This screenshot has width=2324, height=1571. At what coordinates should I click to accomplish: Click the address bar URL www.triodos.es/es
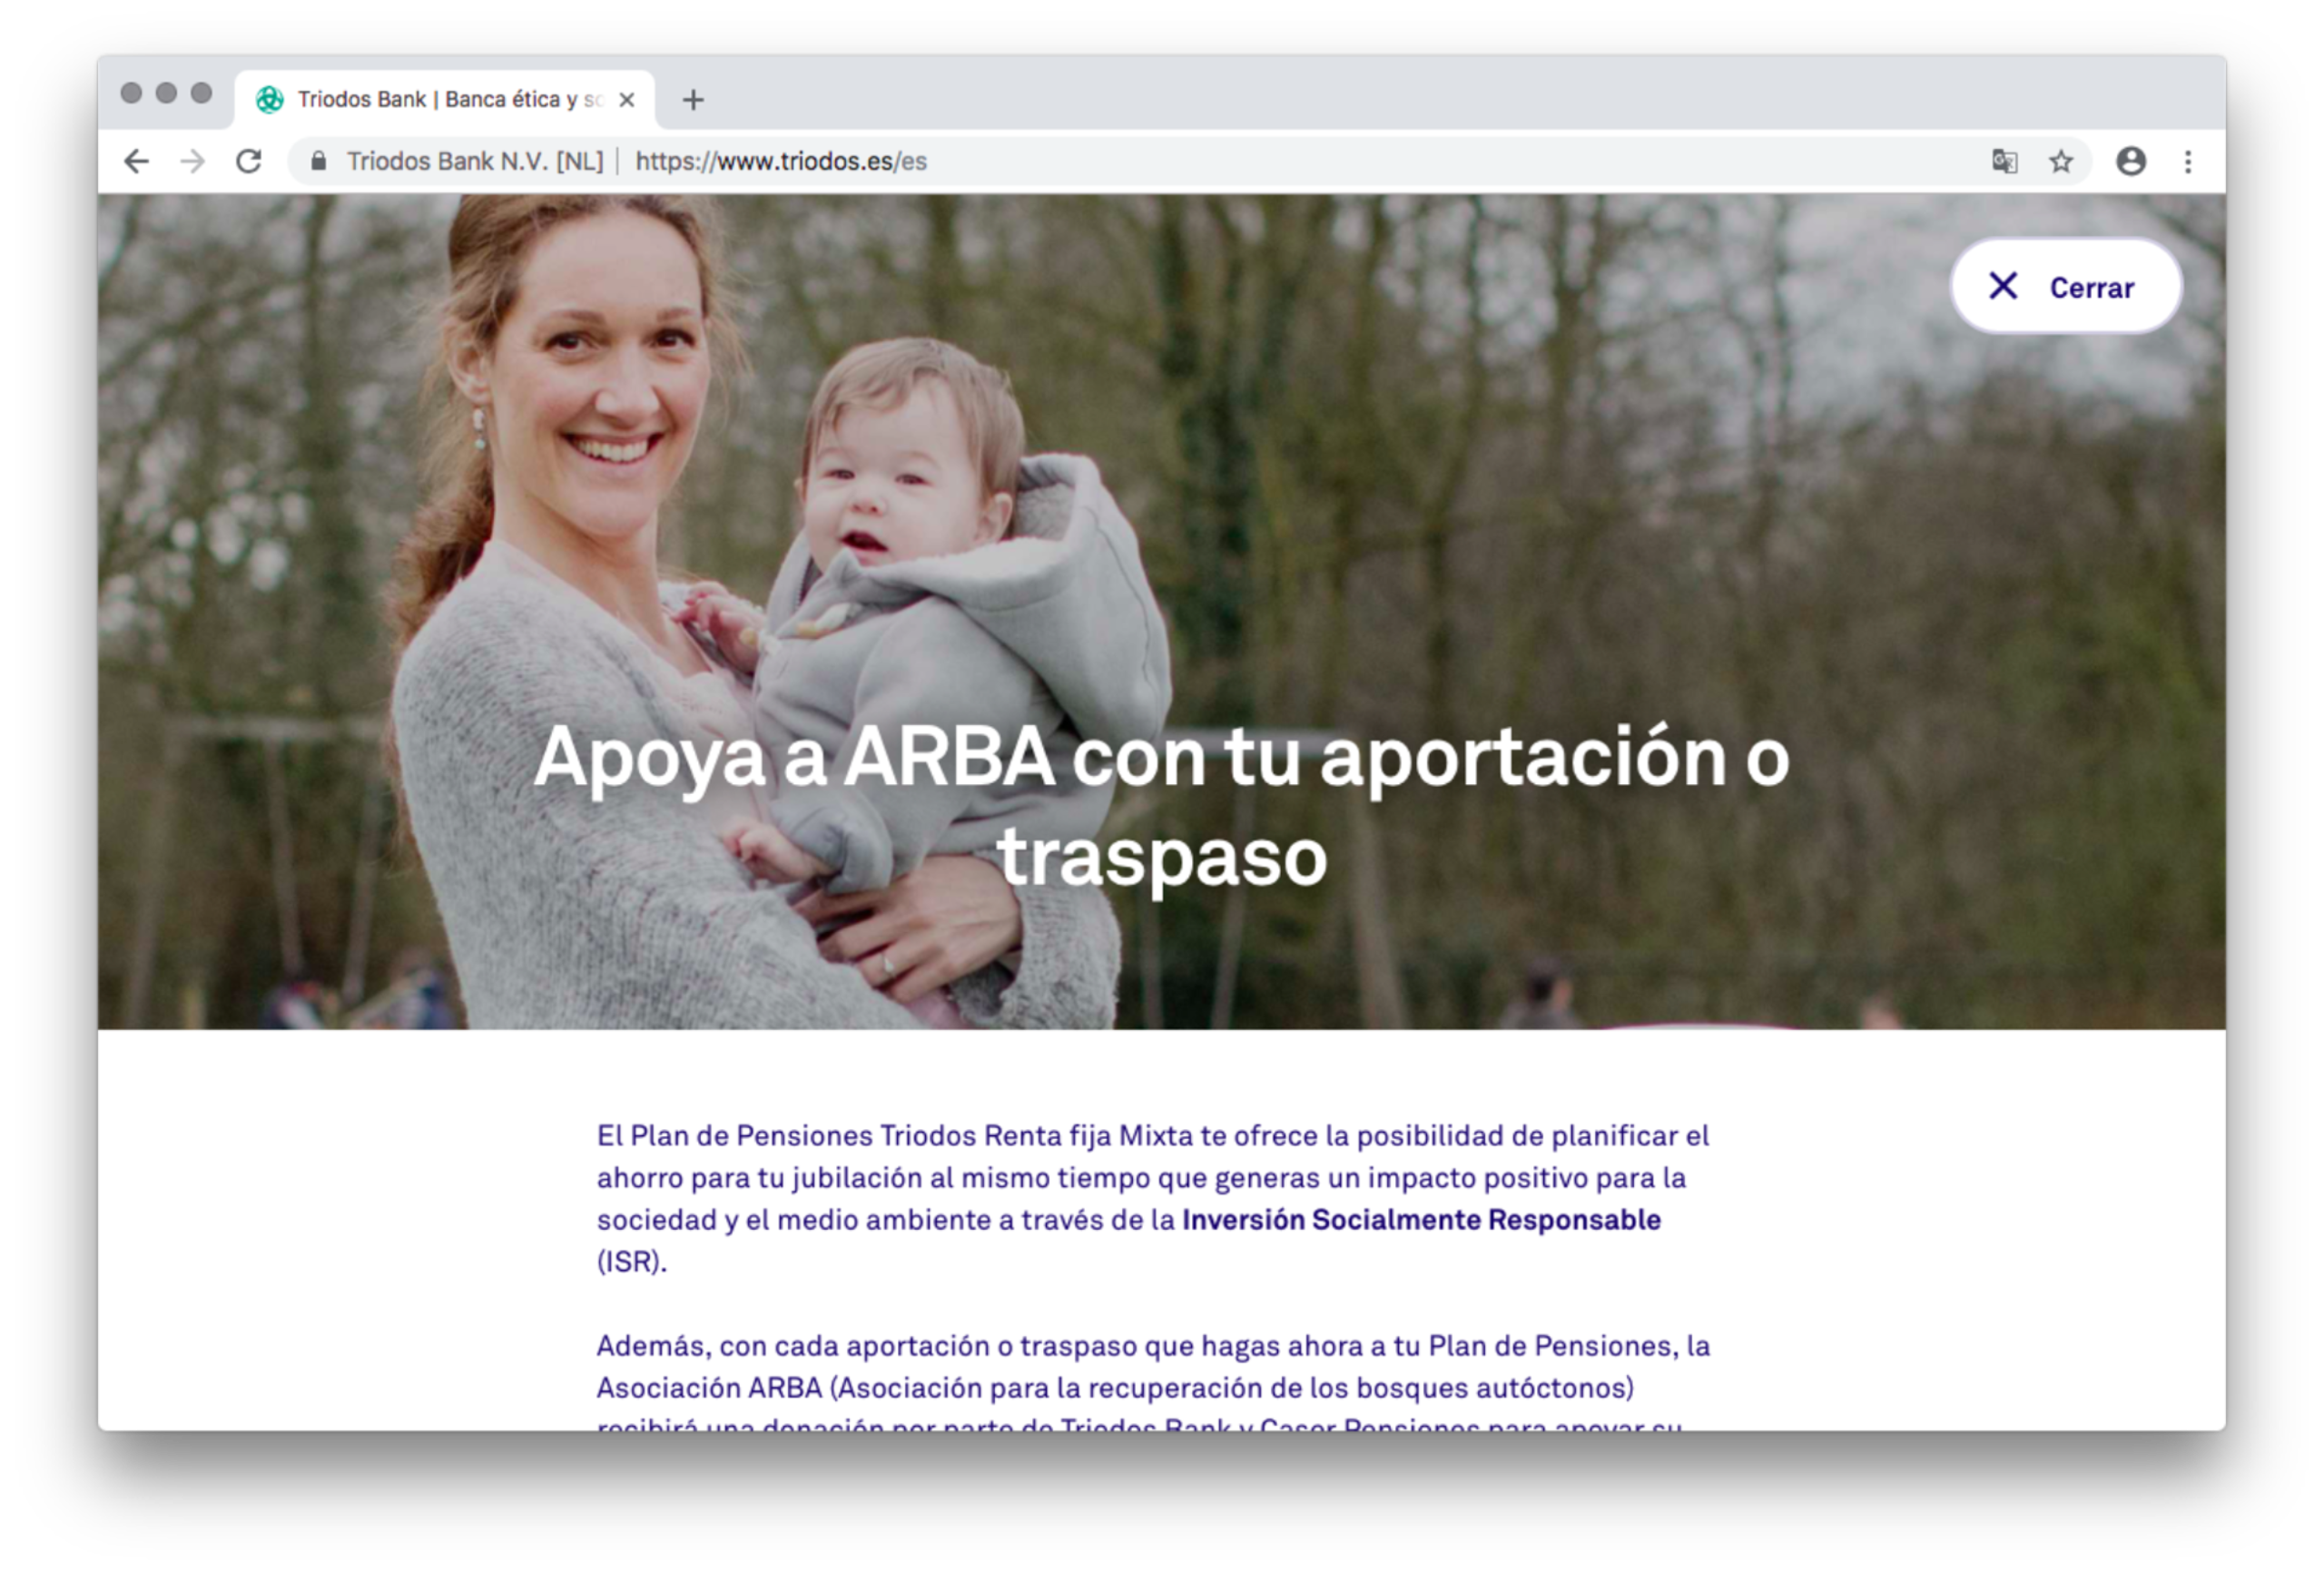[x=781, y=161]
